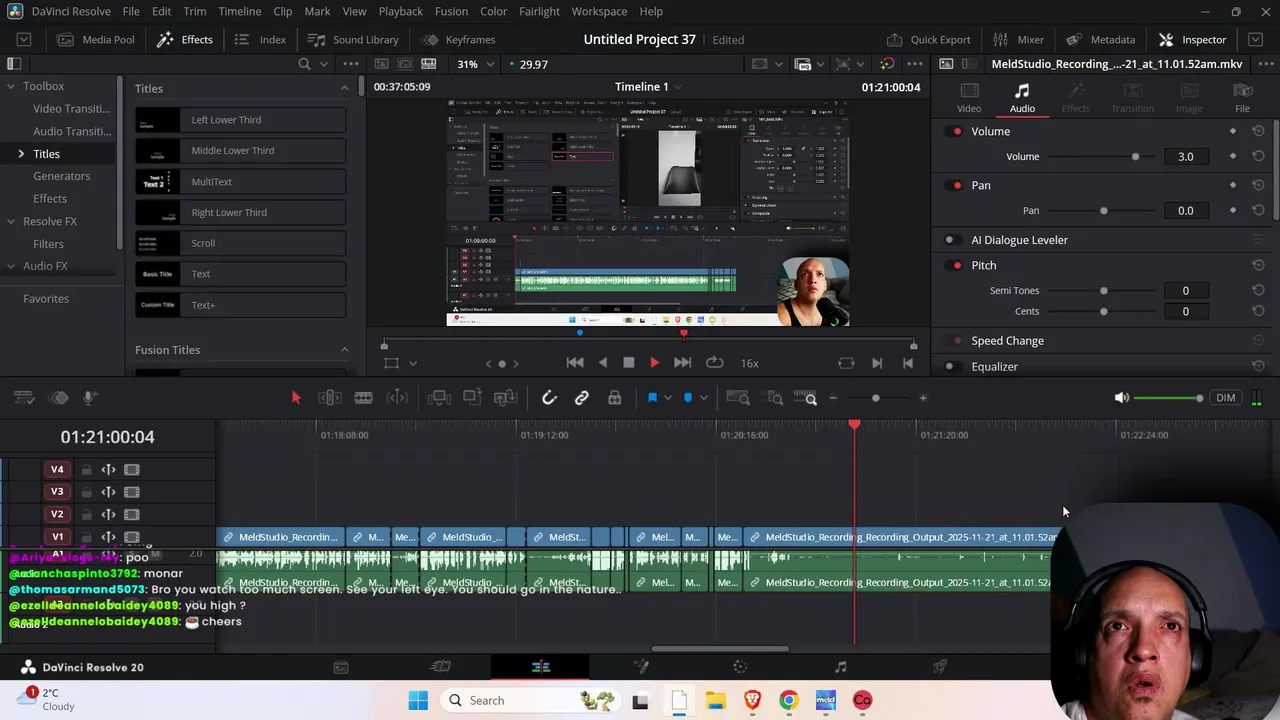Add a blue Marker to timeline
Image resolution: width=1280 pixels, height=720 pixels.
click(x=687, y=398)
